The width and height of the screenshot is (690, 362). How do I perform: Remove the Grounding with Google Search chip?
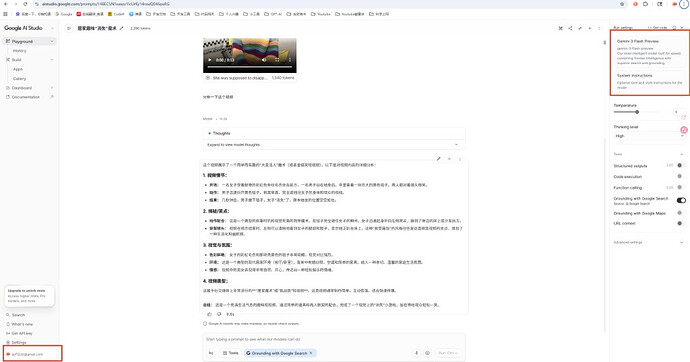(x=311, y=353)
